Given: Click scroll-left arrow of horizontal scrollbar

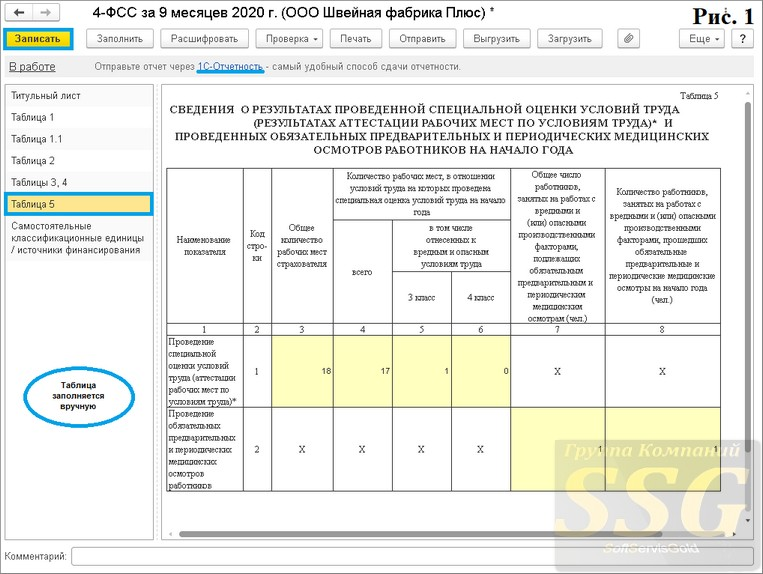Looking at the screenshot, I should (x=170, y=534).
